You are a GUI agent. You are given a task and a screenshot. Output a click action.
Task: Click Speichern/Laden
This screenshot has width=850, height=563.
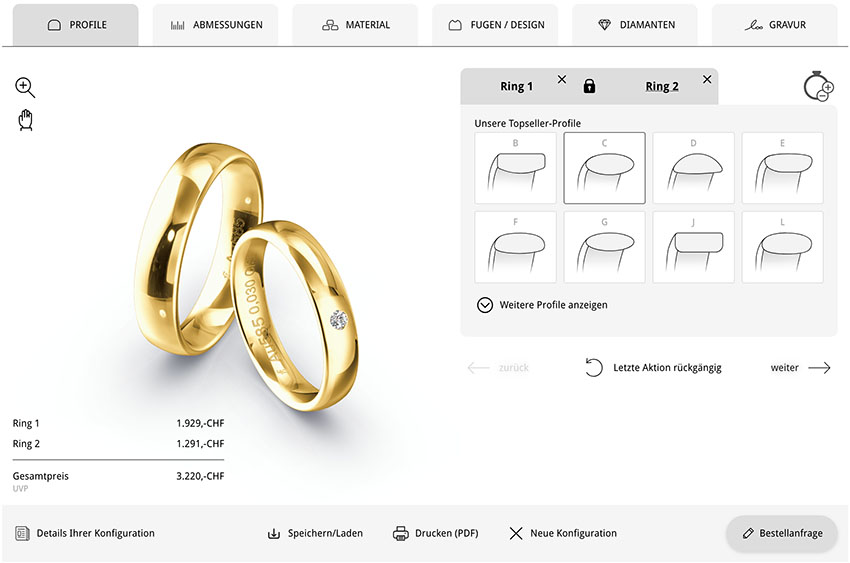(x=315, y=533)
